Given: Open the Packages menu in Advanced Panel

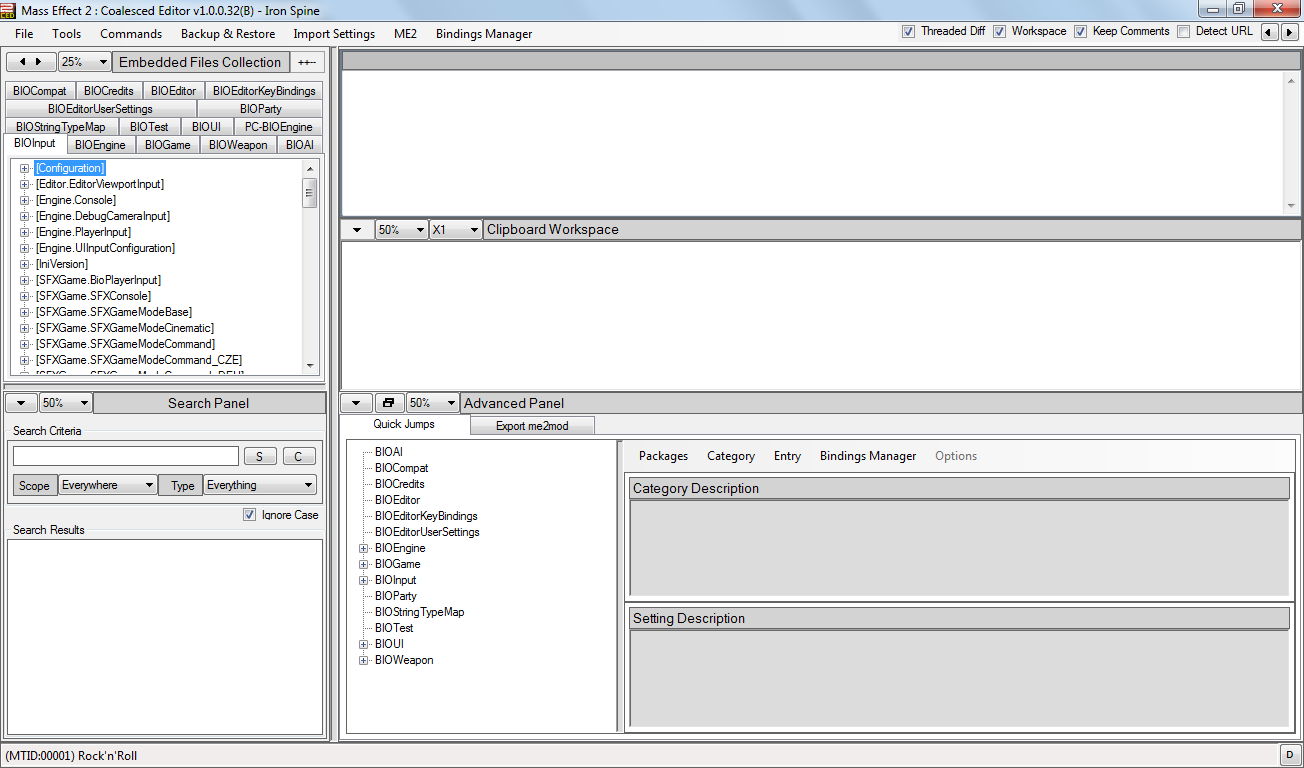Looking at the screenshot, I should [664, 456].
